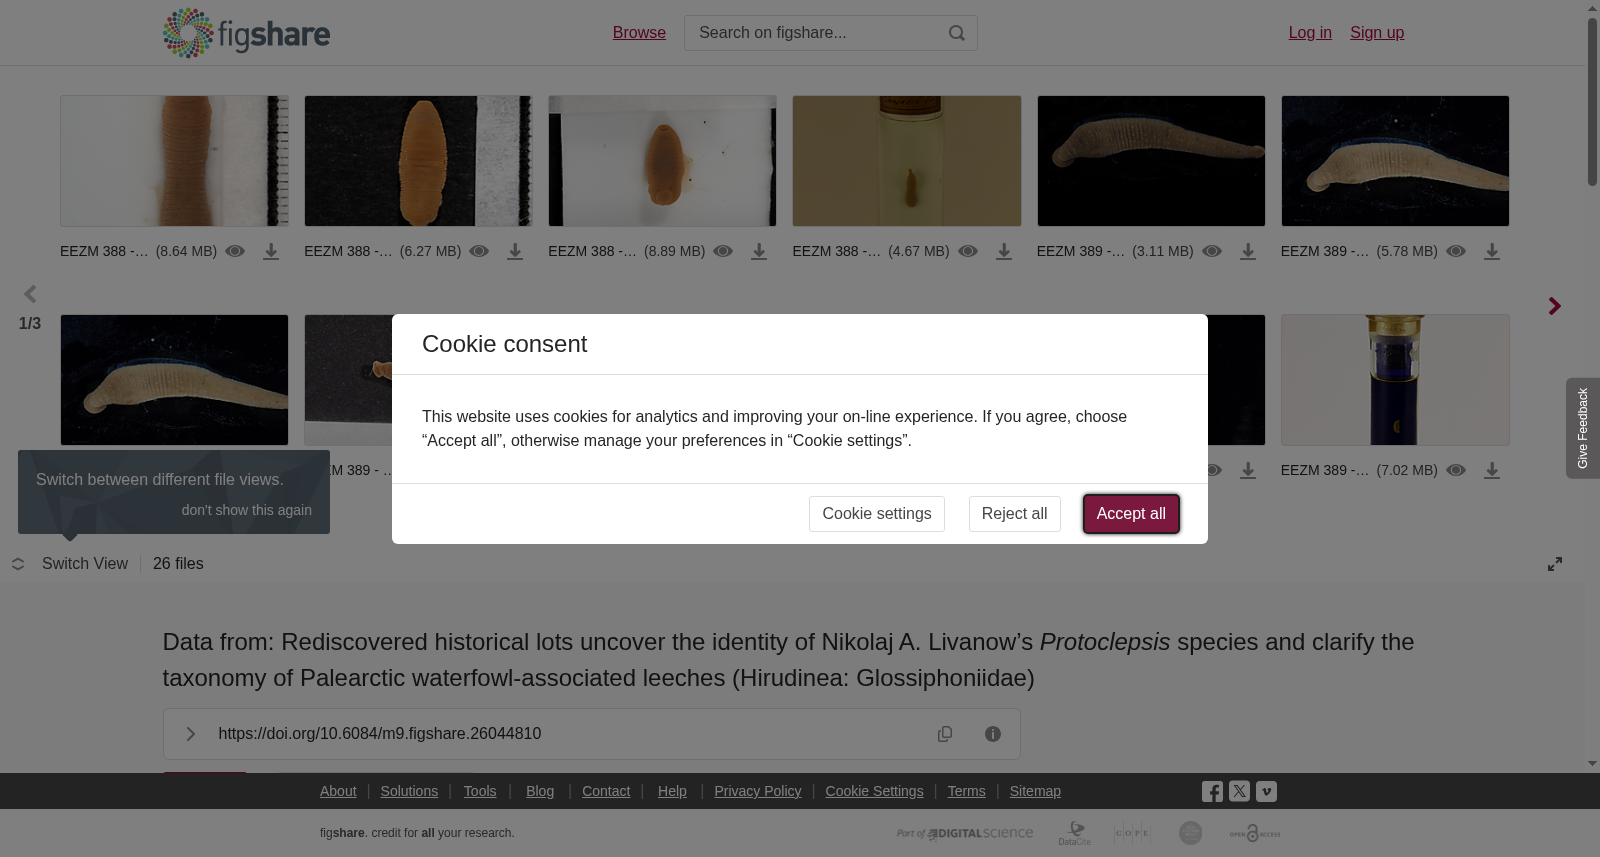Open the Browse link
The image size is (1600, 857).
pyautogui.click(x=639, y=33)
